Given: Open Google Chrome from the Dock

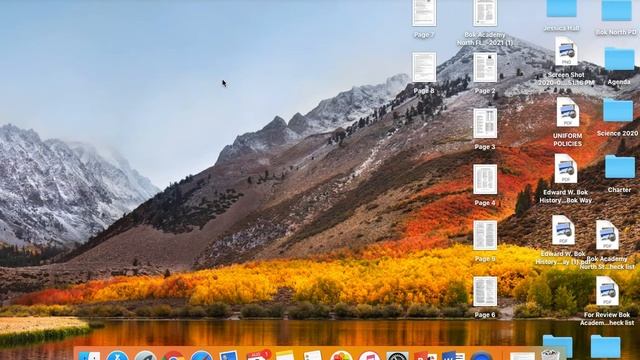Looking at the screenshot, I should (x=173, y=356).
